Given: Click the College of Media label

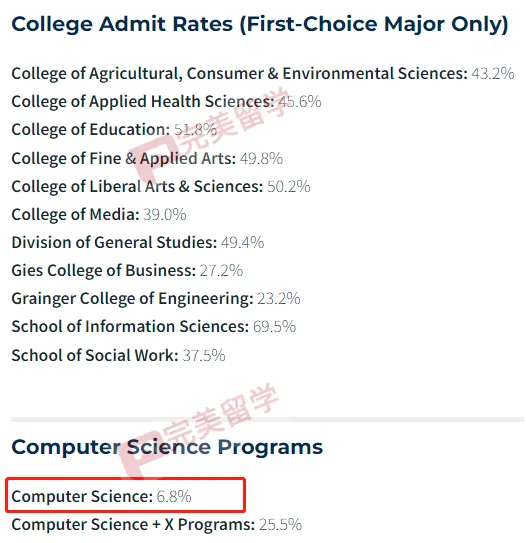Looking at the screenshot, I should tap(75, 215).
